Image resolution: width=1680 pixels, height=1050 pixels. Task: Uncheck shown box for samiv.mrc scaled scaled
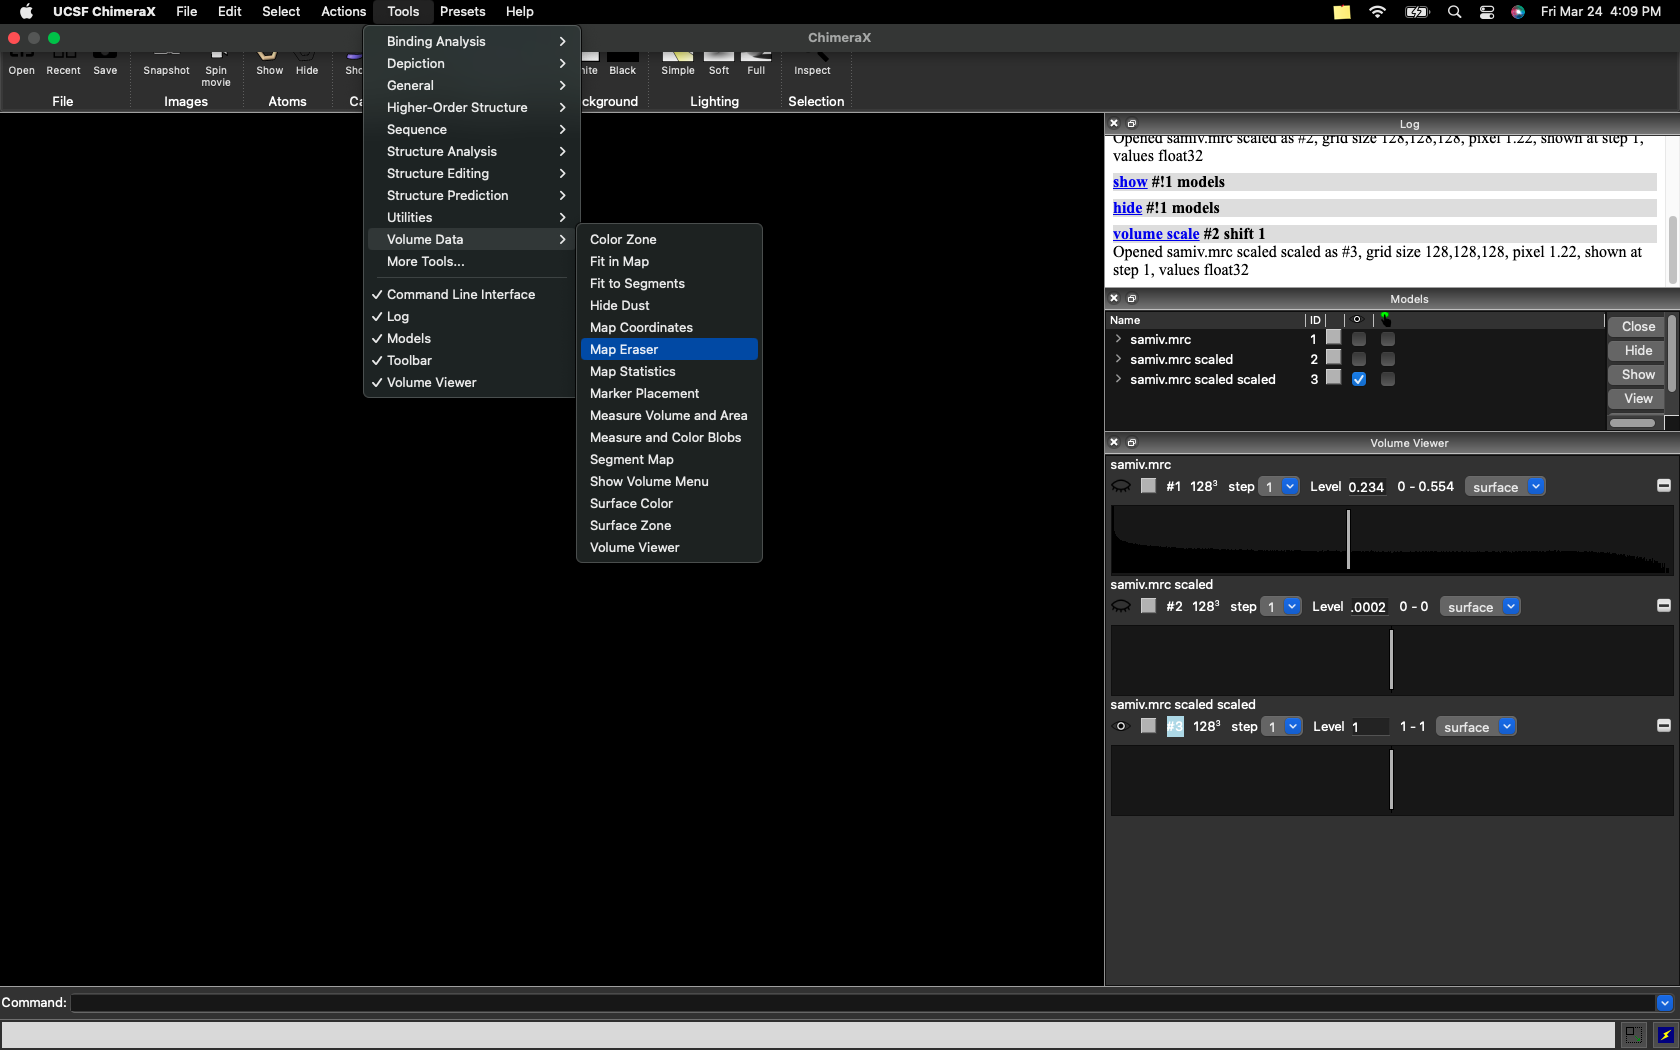click(1359, 379)
